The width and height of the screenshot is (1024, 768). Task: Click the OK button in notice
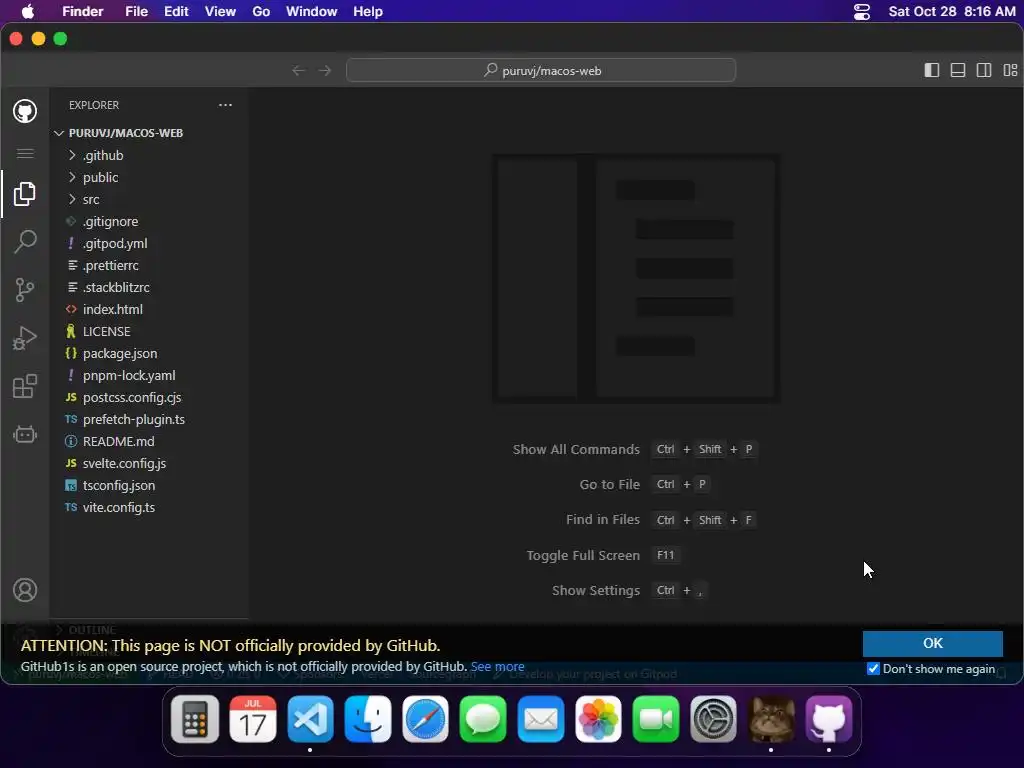point(933,643)
